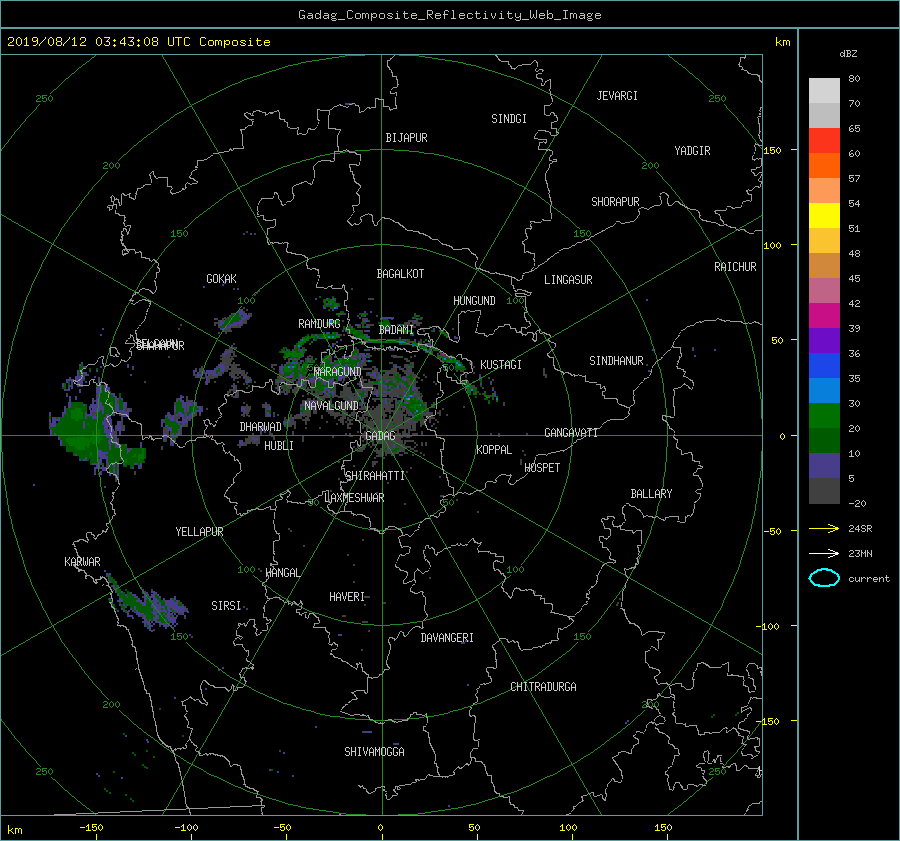Click the KUSTAGI city label
The image size is (900, 841).
pos(501,365)
